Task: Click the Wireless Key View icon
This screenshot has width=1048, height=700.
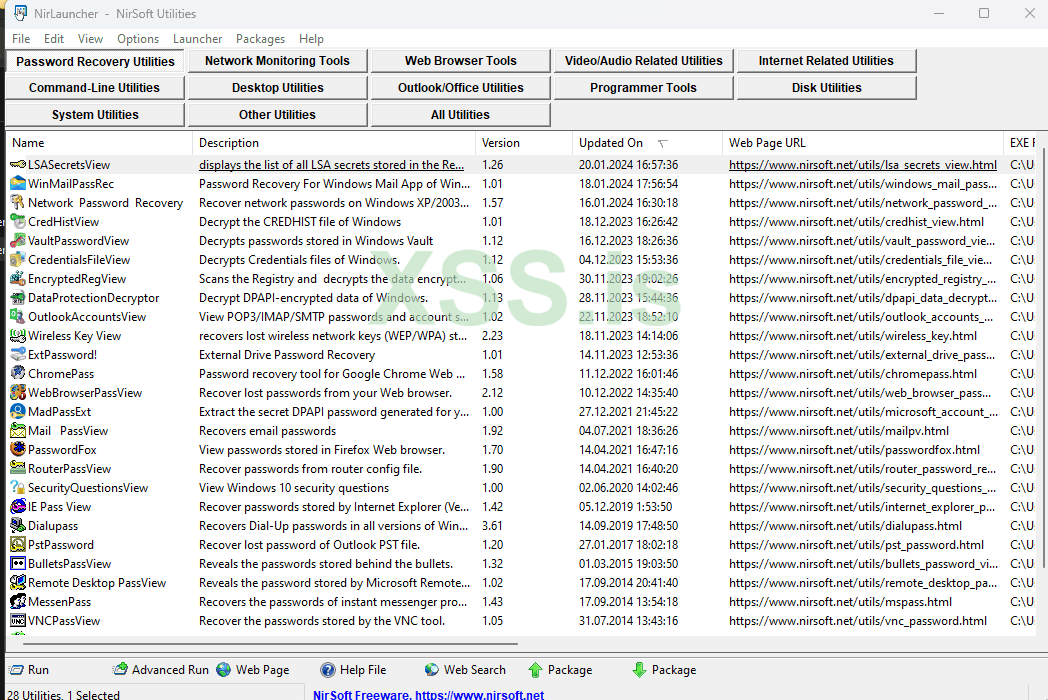Action: 18,336
